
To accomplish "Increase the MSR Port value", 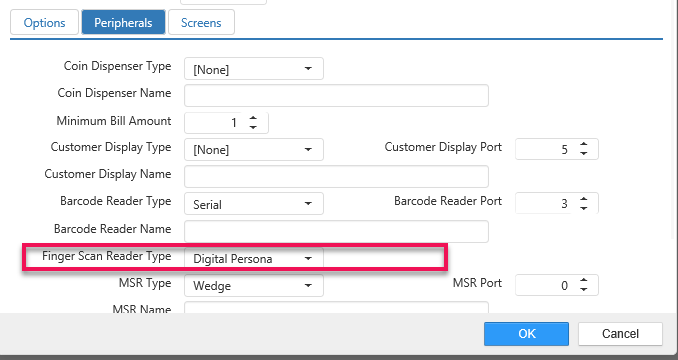I will [584, 280].
